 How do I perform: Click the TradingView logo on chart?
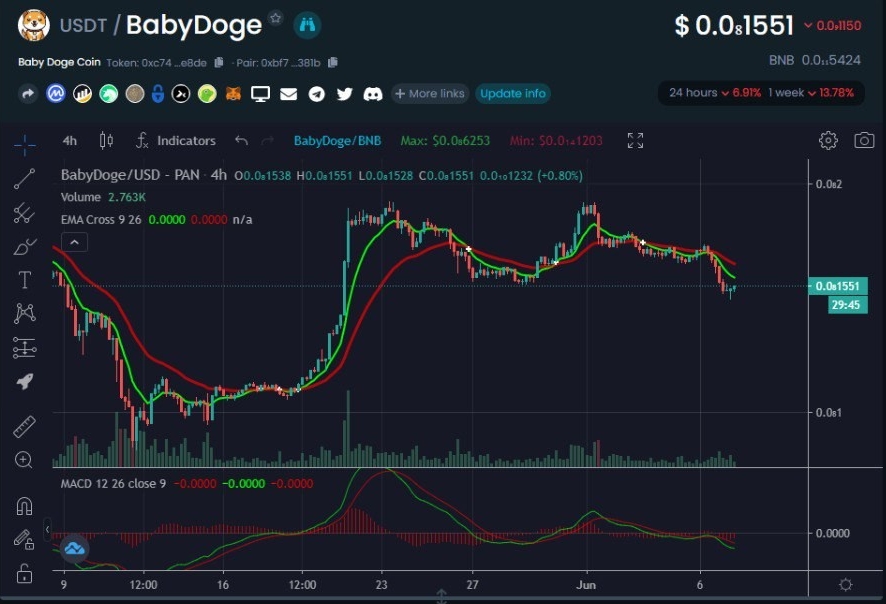[x=74, y=549]
